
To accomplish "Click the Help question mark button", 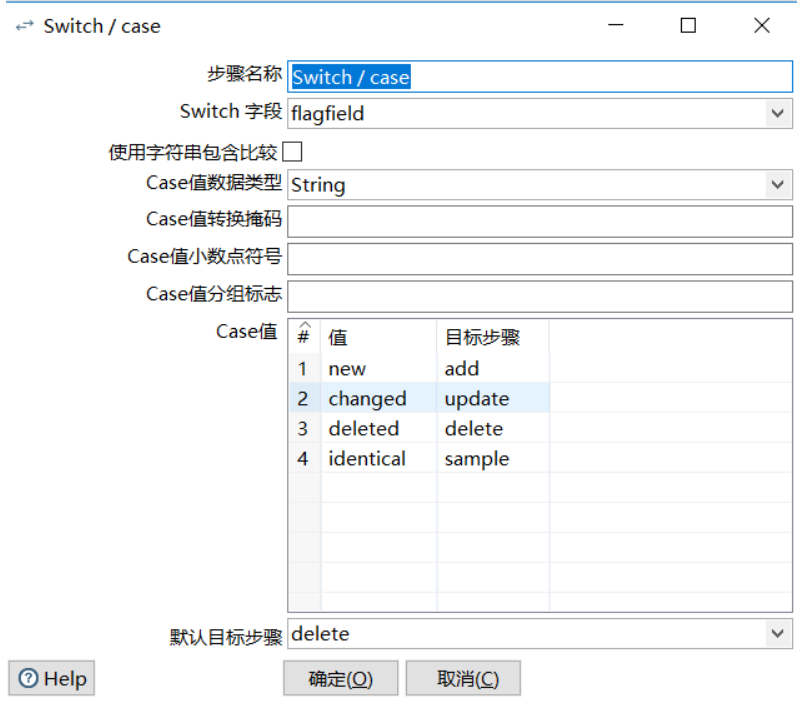I will tap(52, 678).
